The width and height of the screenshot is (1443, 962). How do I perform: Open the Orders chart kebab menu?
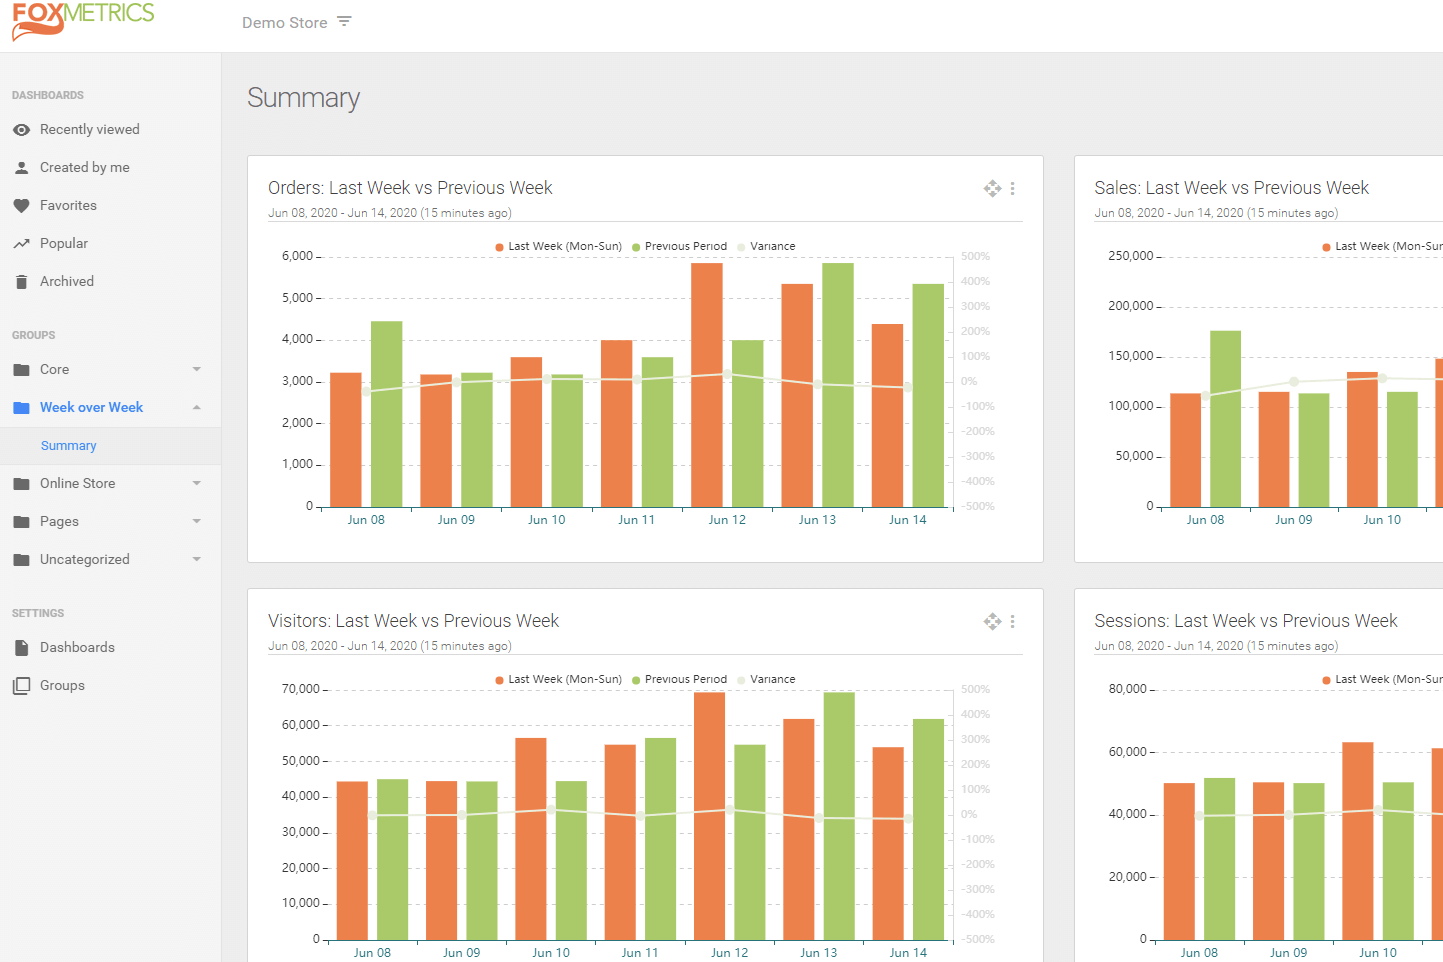tap(1013, 188)
